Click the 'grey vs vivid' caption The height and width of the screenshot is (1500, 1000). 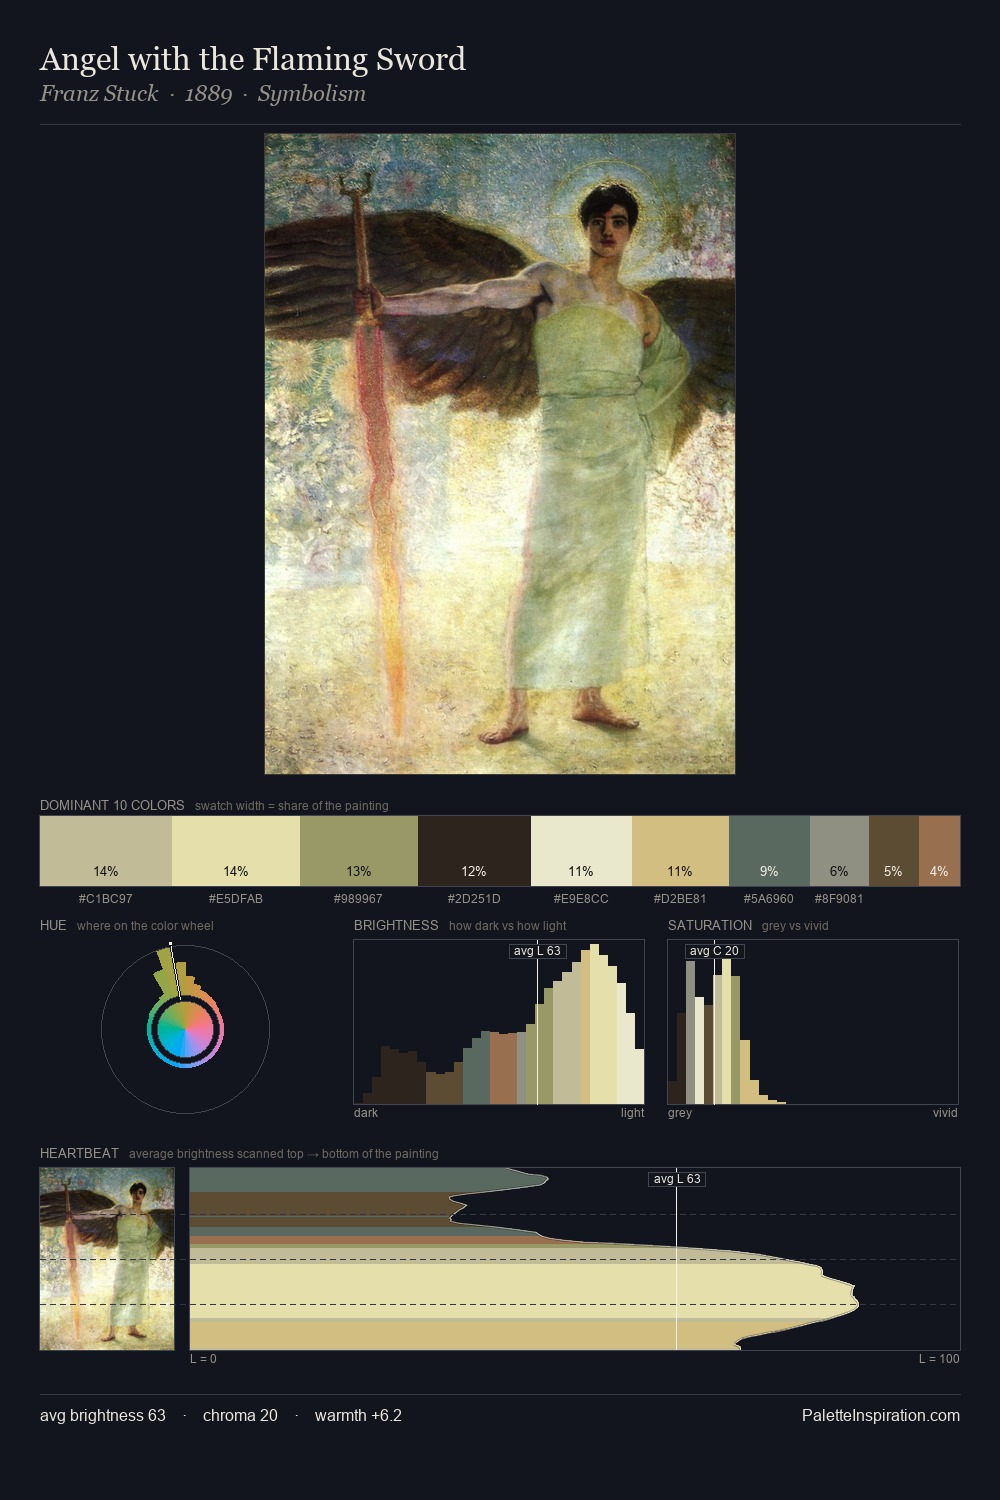[x=795, y=925]
